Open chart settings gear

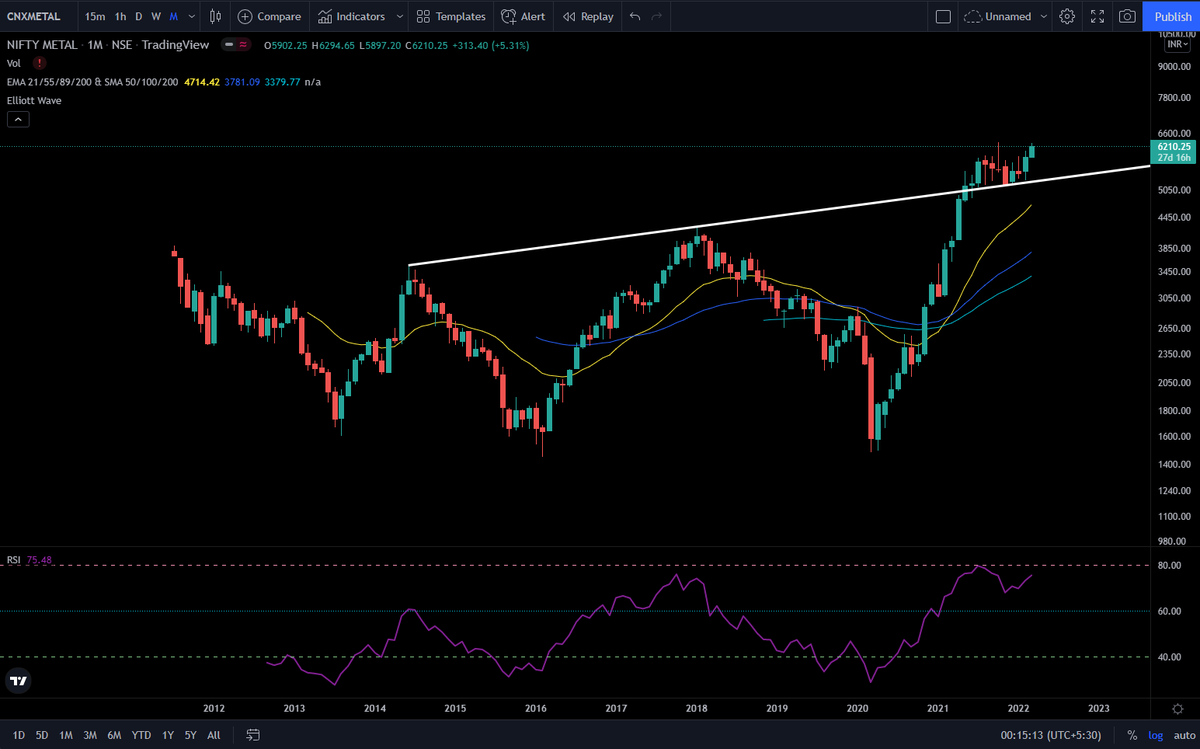coord(1068,16)
